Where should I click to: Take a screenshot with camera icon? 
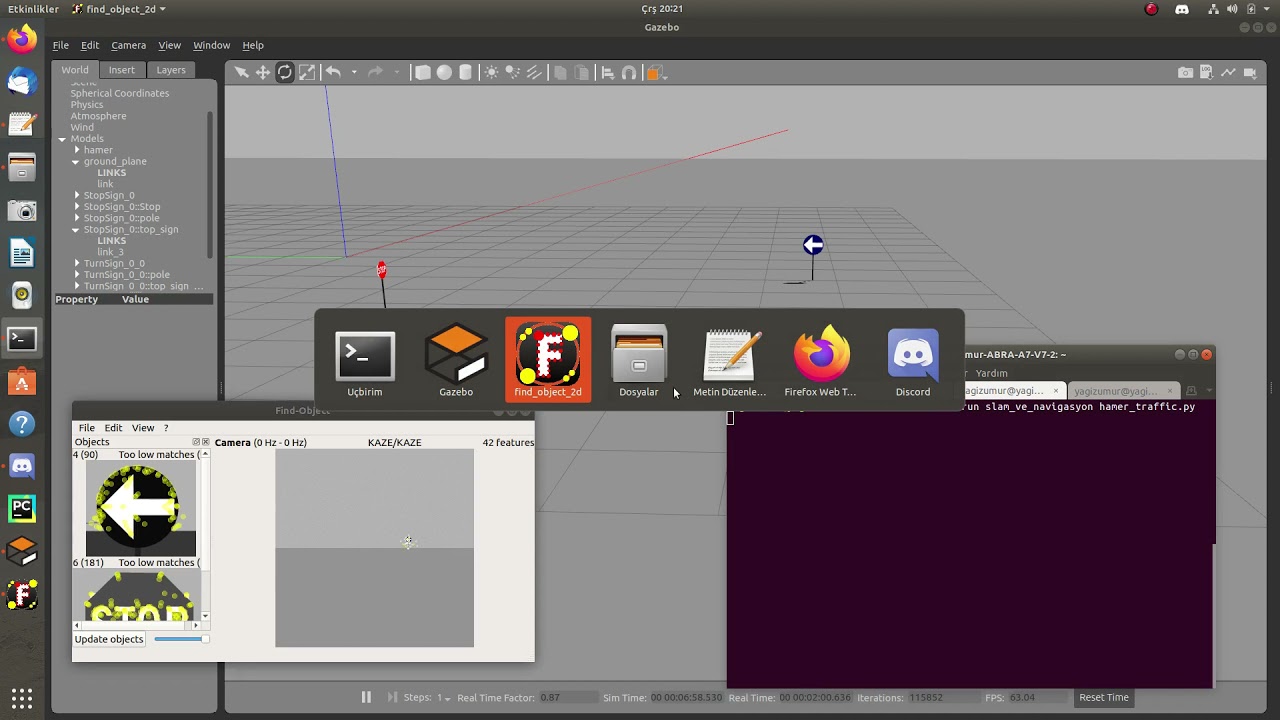pos(1185,72)
